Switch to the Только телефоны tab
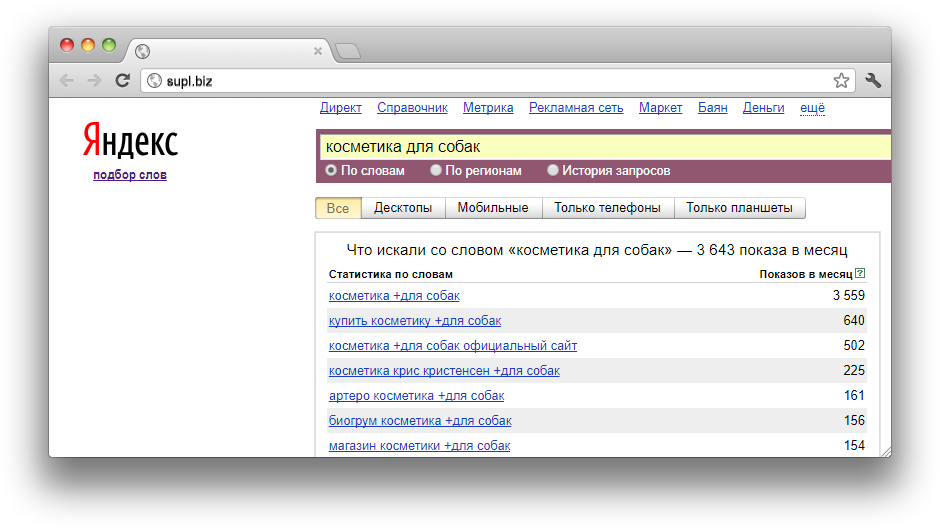 pos(607,208)
